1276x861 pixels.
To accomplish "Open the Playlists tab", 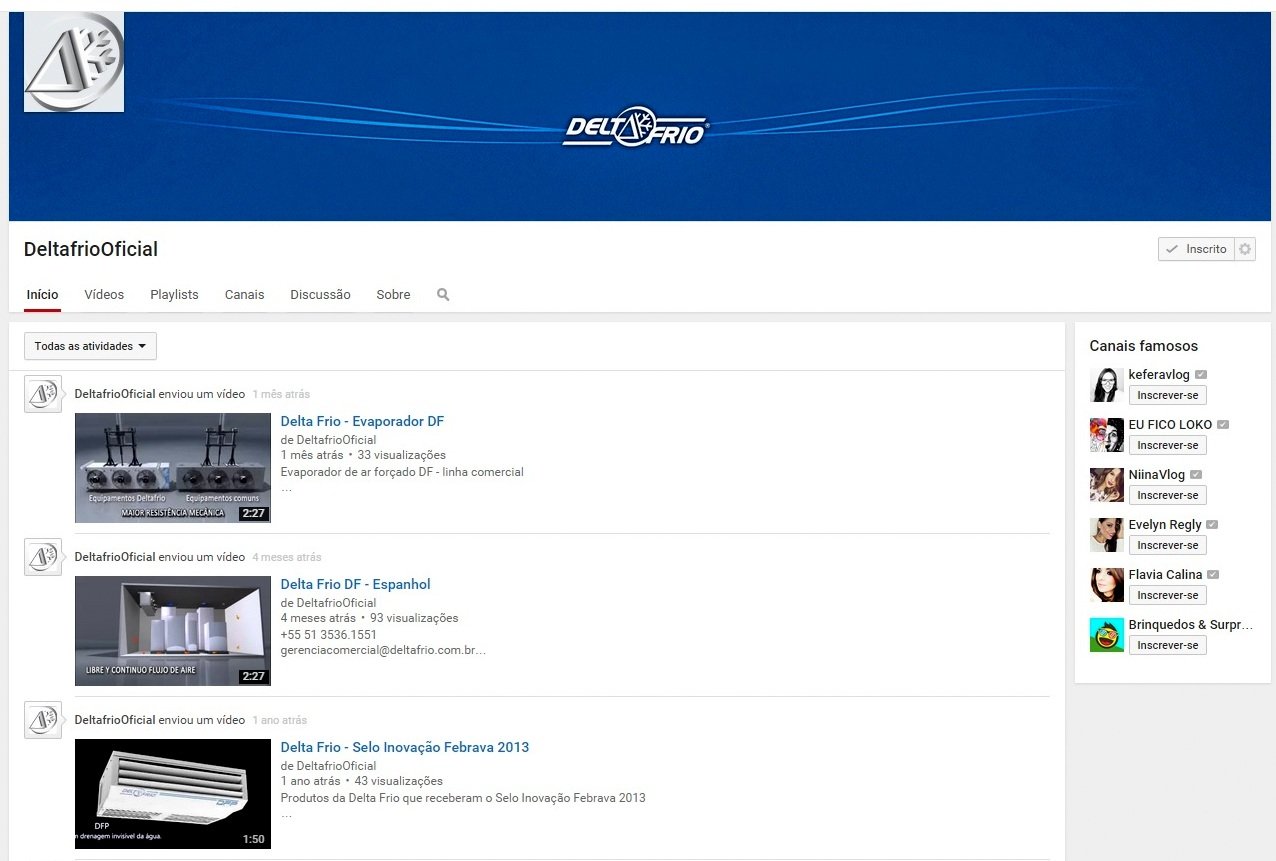I will click(x=174, y=295).
